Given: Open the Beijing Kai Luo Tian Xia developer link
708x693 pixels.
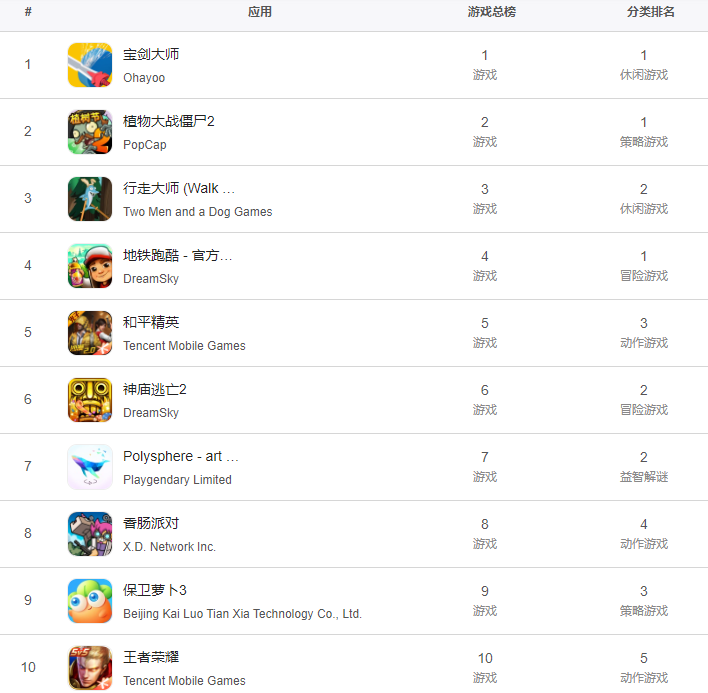Looking at the screenshot, I should click(242, 614).
